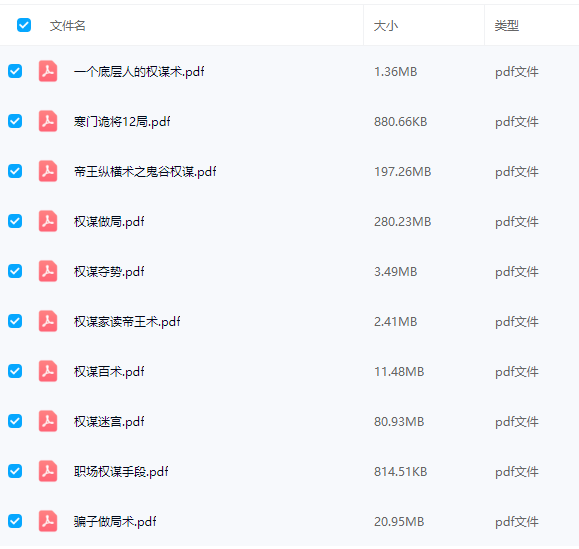Click PDF icon for 职场权谋手段.pdf

(x=48, y=471)
